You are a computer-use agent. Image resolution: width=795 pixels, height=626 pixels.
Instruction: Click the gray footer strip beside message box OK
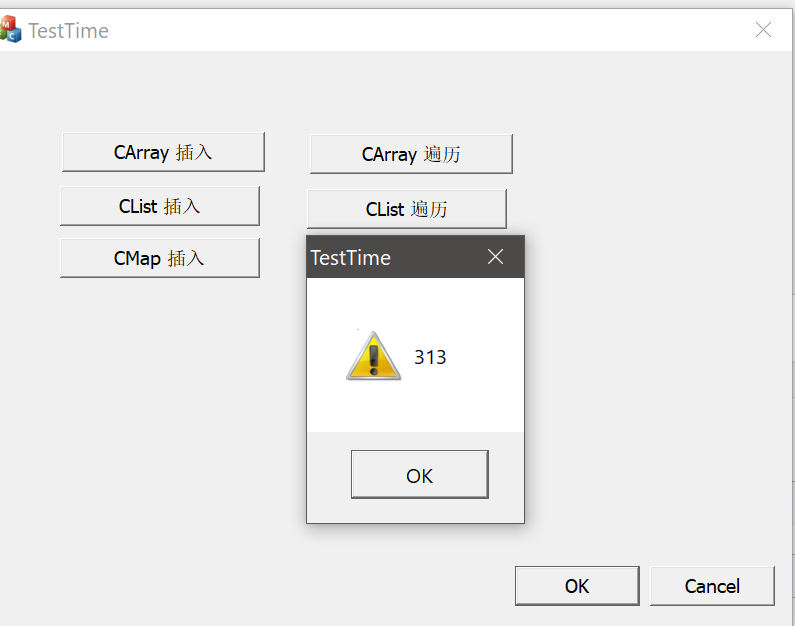coord(506,476)
